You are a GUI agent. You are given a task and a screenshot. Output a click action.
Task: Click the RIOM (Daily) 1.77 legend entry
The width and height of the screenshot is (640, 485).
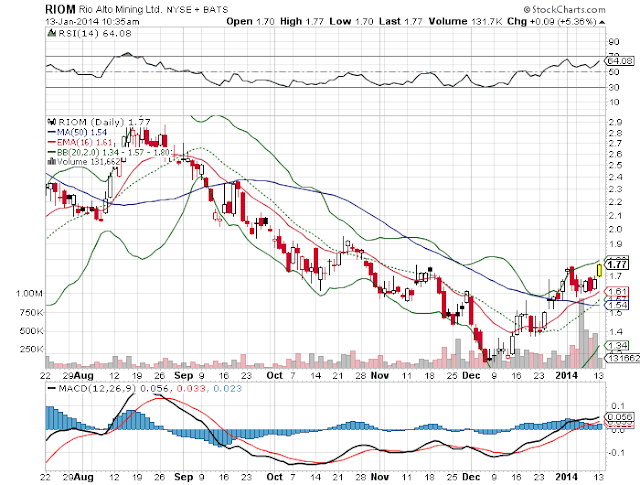point(104,122)
